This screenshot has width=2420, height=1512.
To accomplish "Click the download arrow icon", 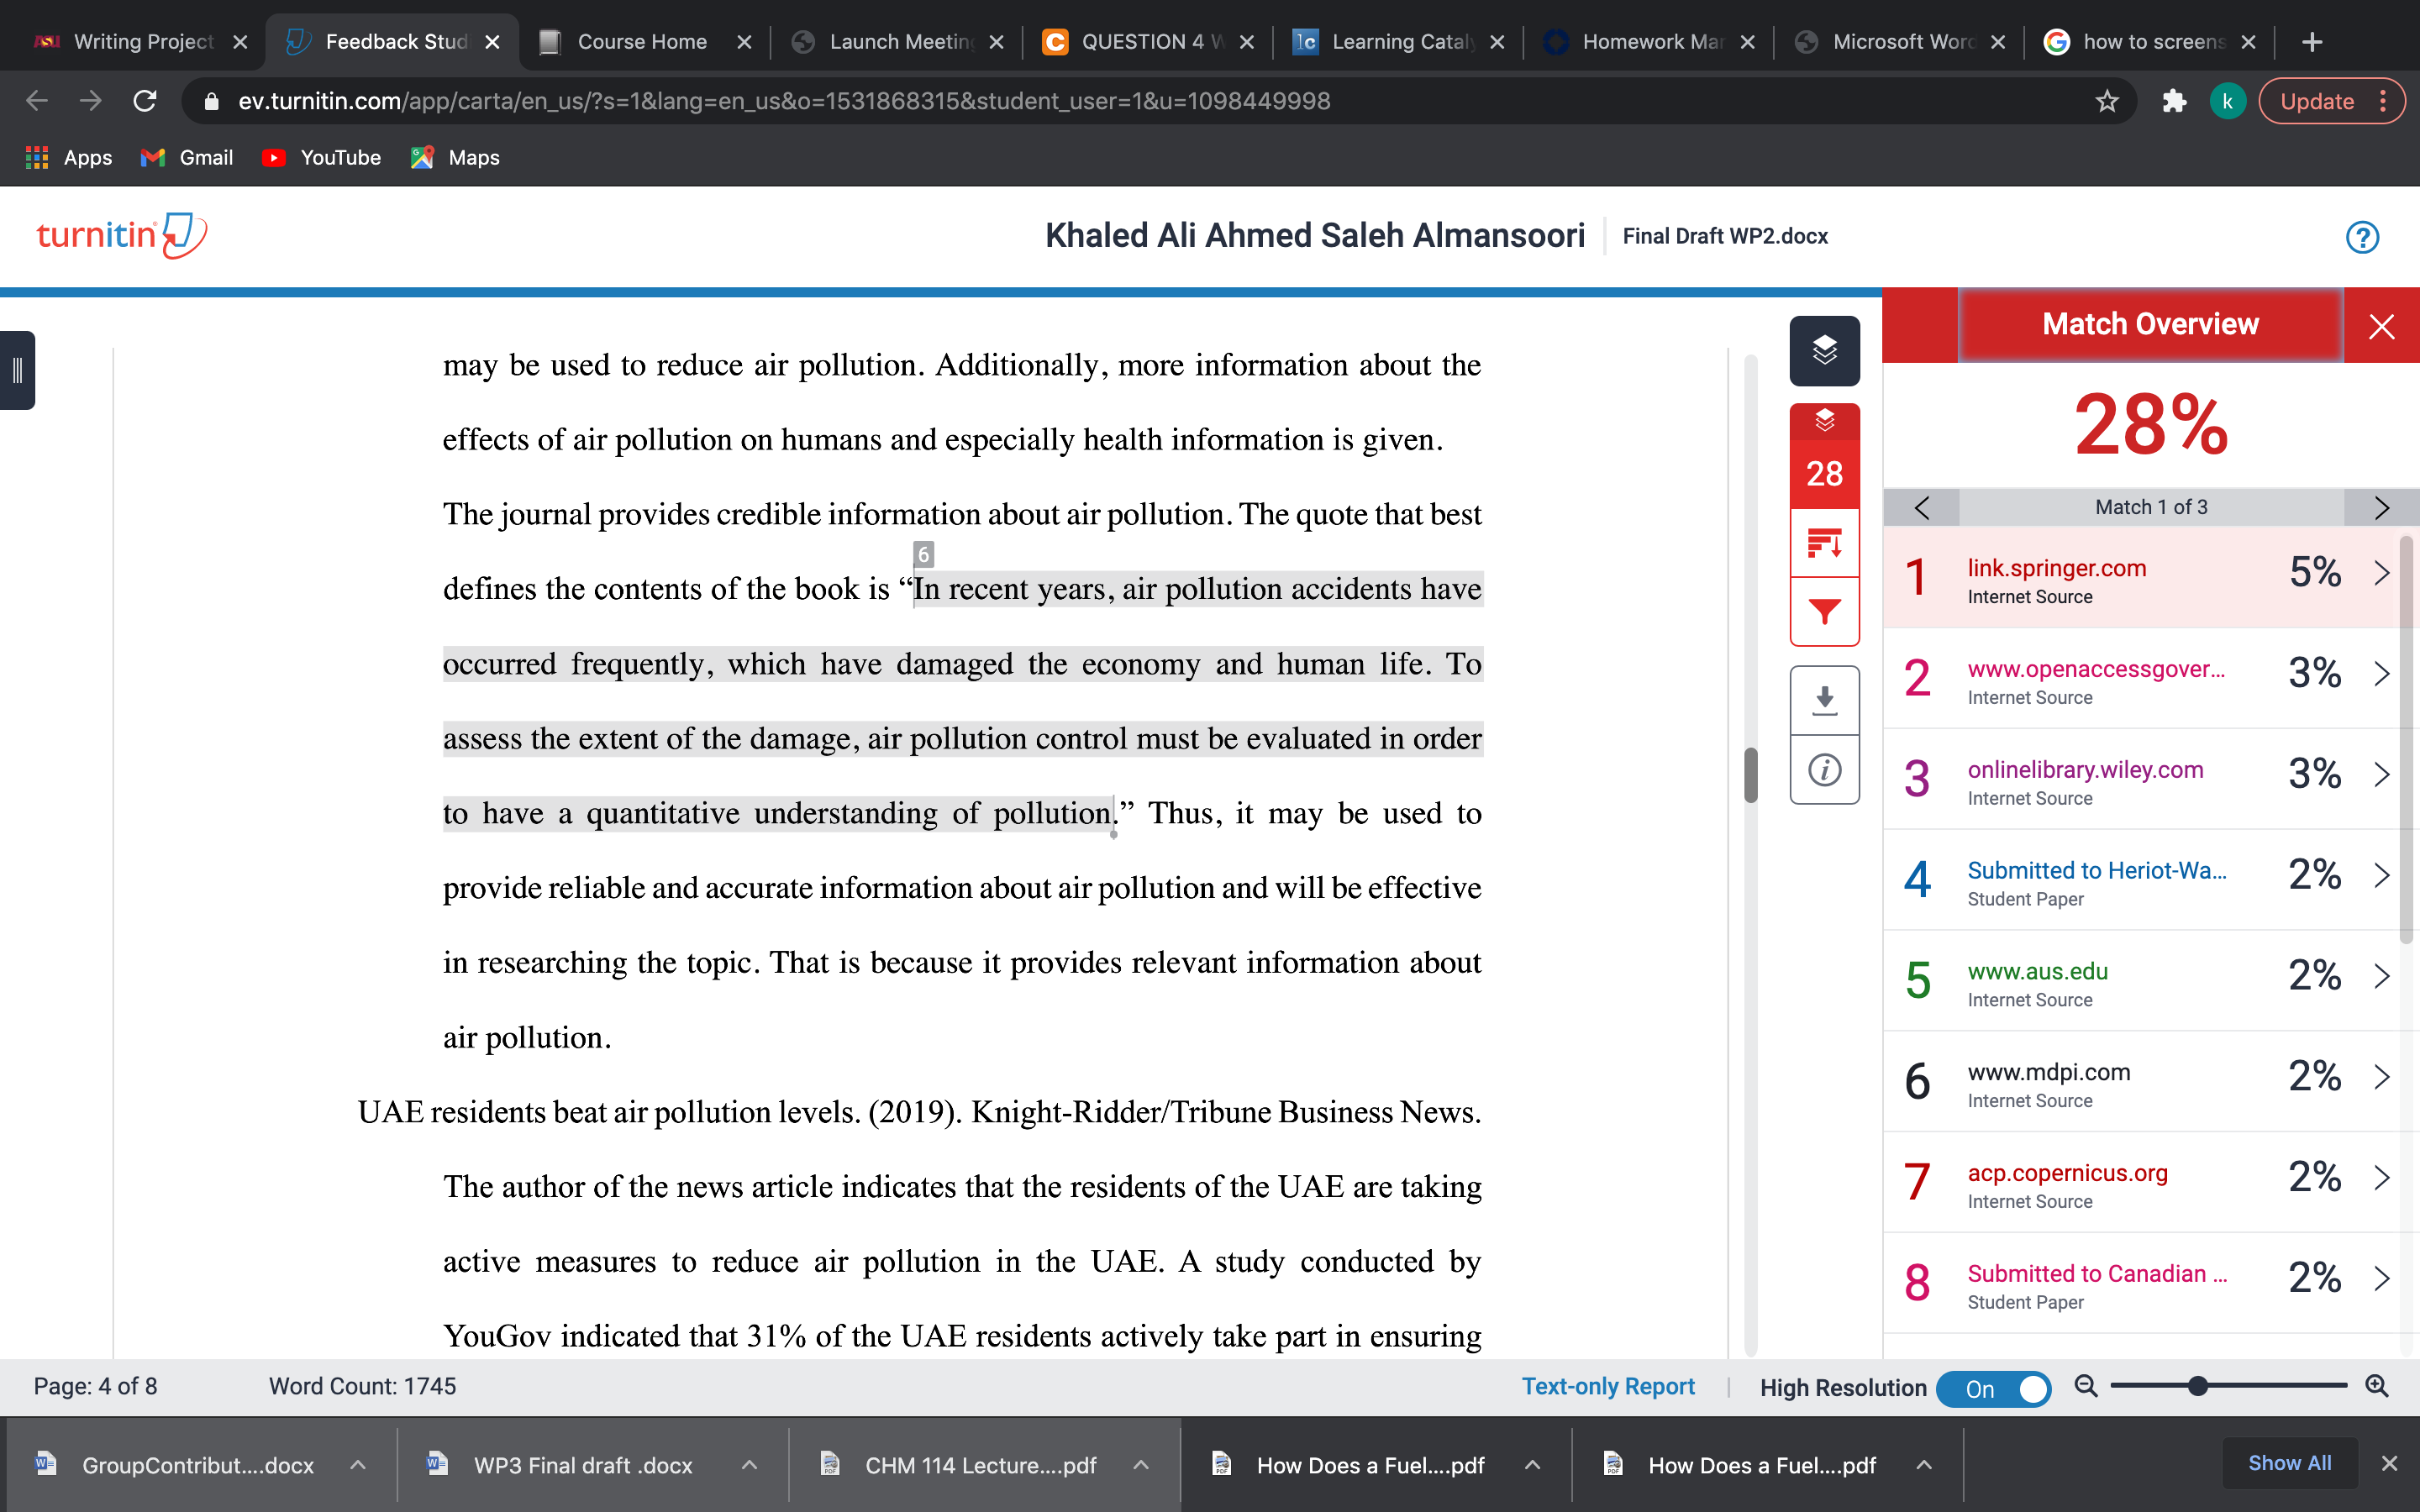I will 1824,701.
